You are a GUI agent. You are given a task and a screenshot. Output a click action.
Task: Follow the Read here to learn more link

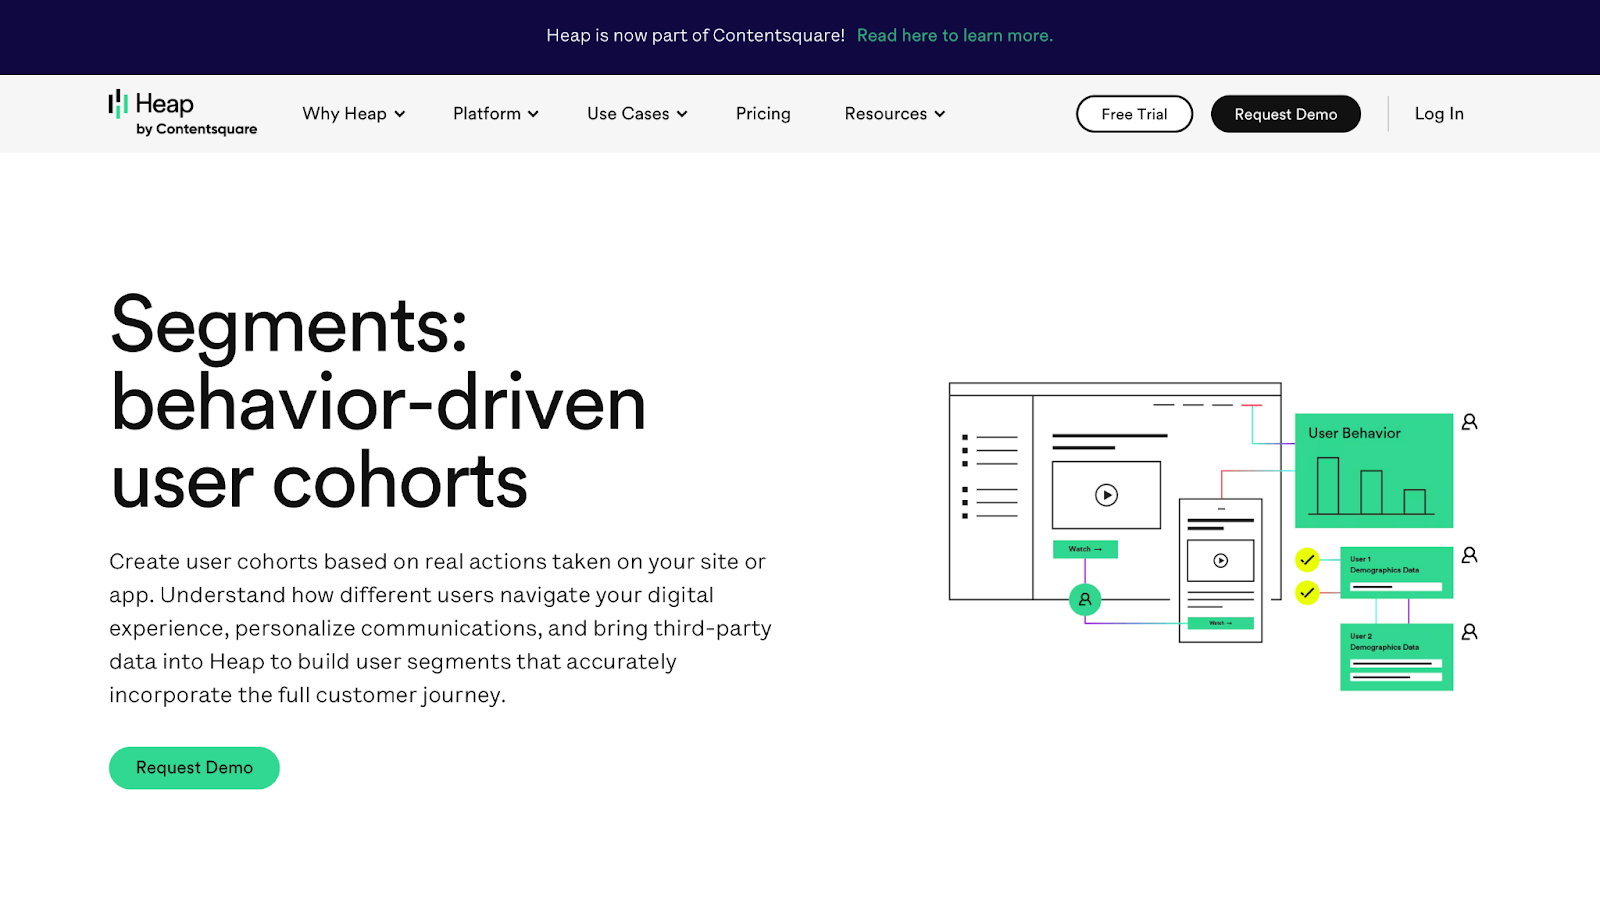pyautogui.click(x=955, y=36)
